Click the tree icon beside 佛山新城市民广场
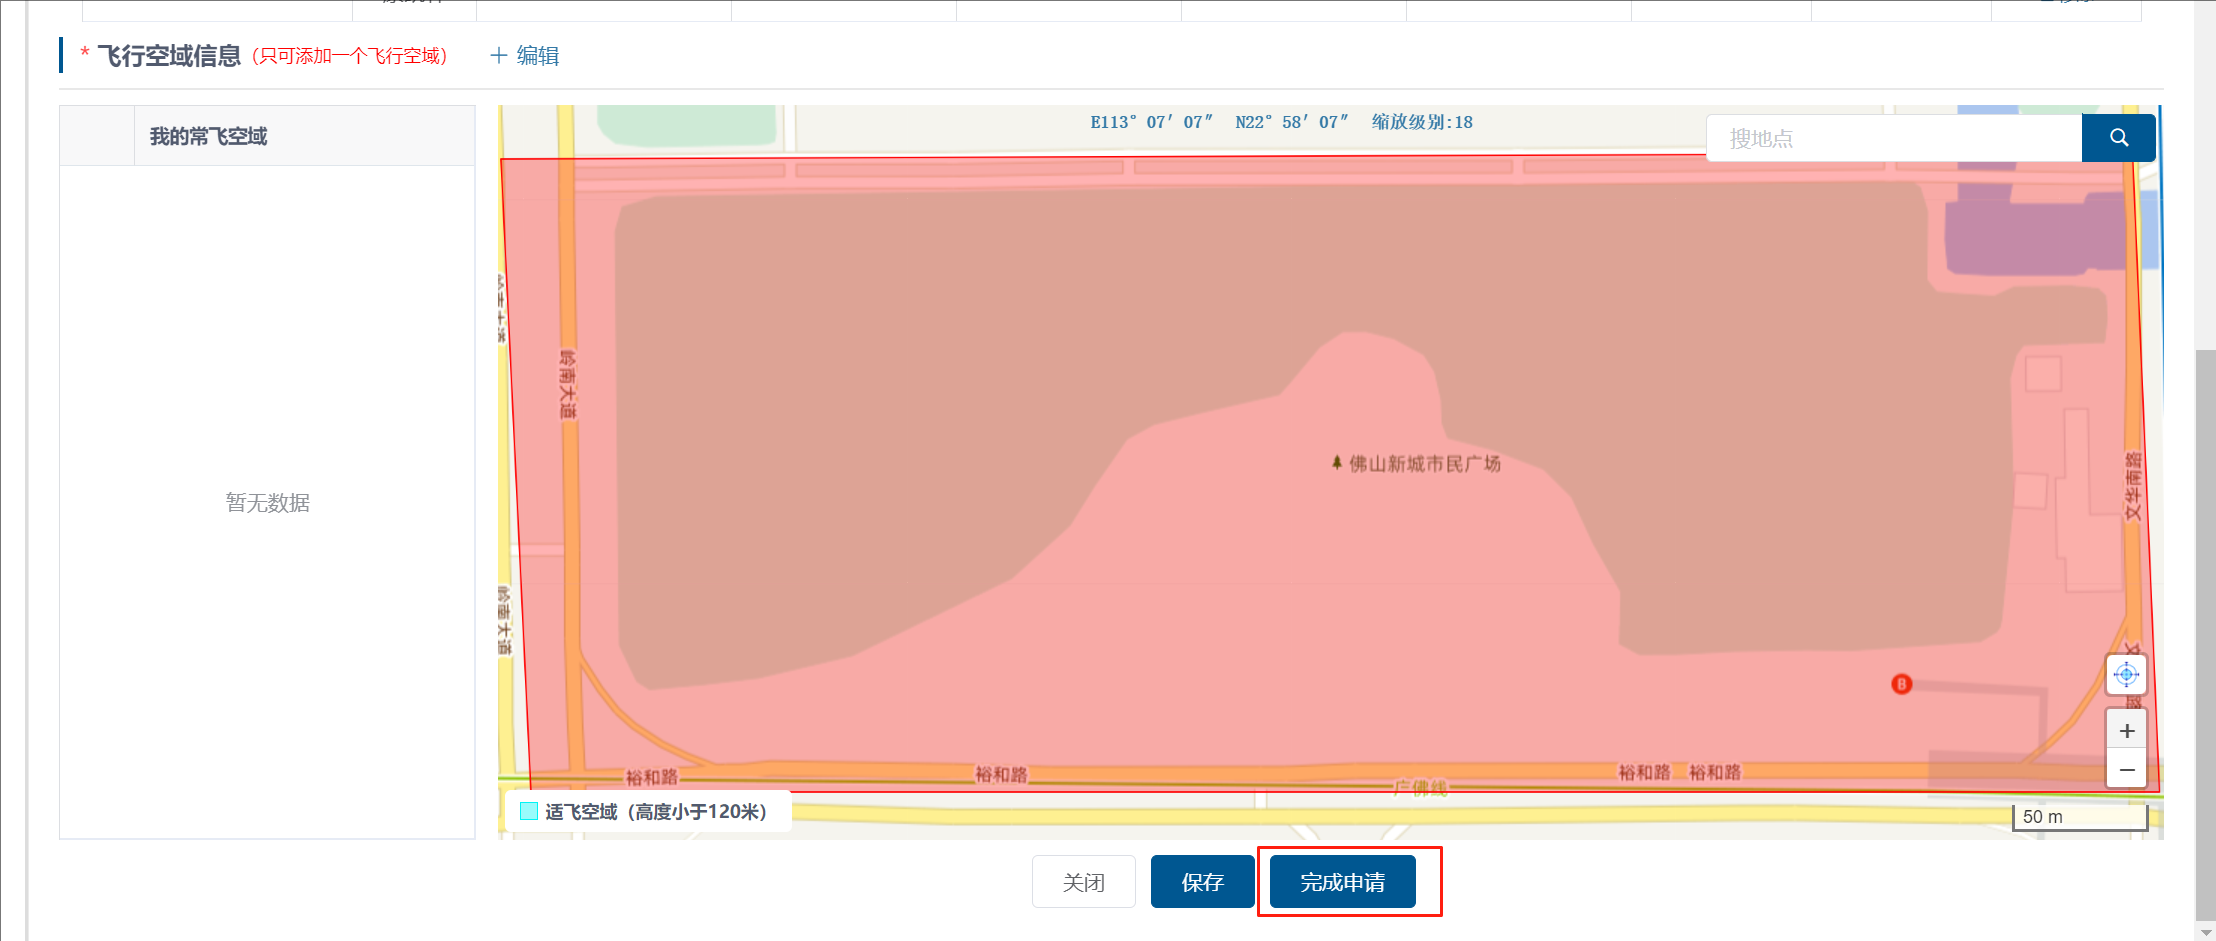 1336,462
